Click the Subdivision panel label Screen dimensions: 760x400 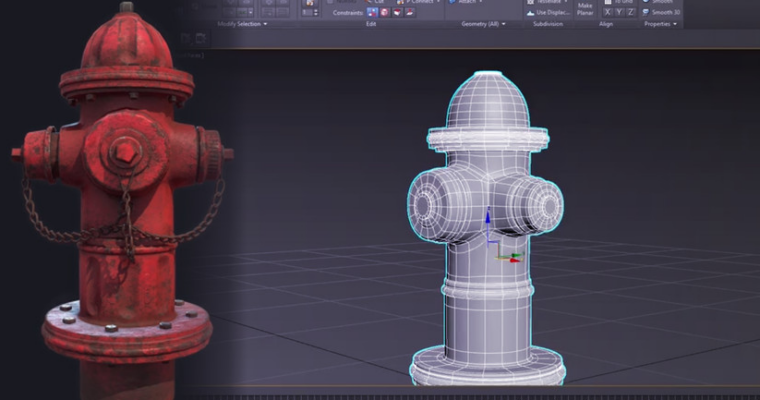click(548, 24)
